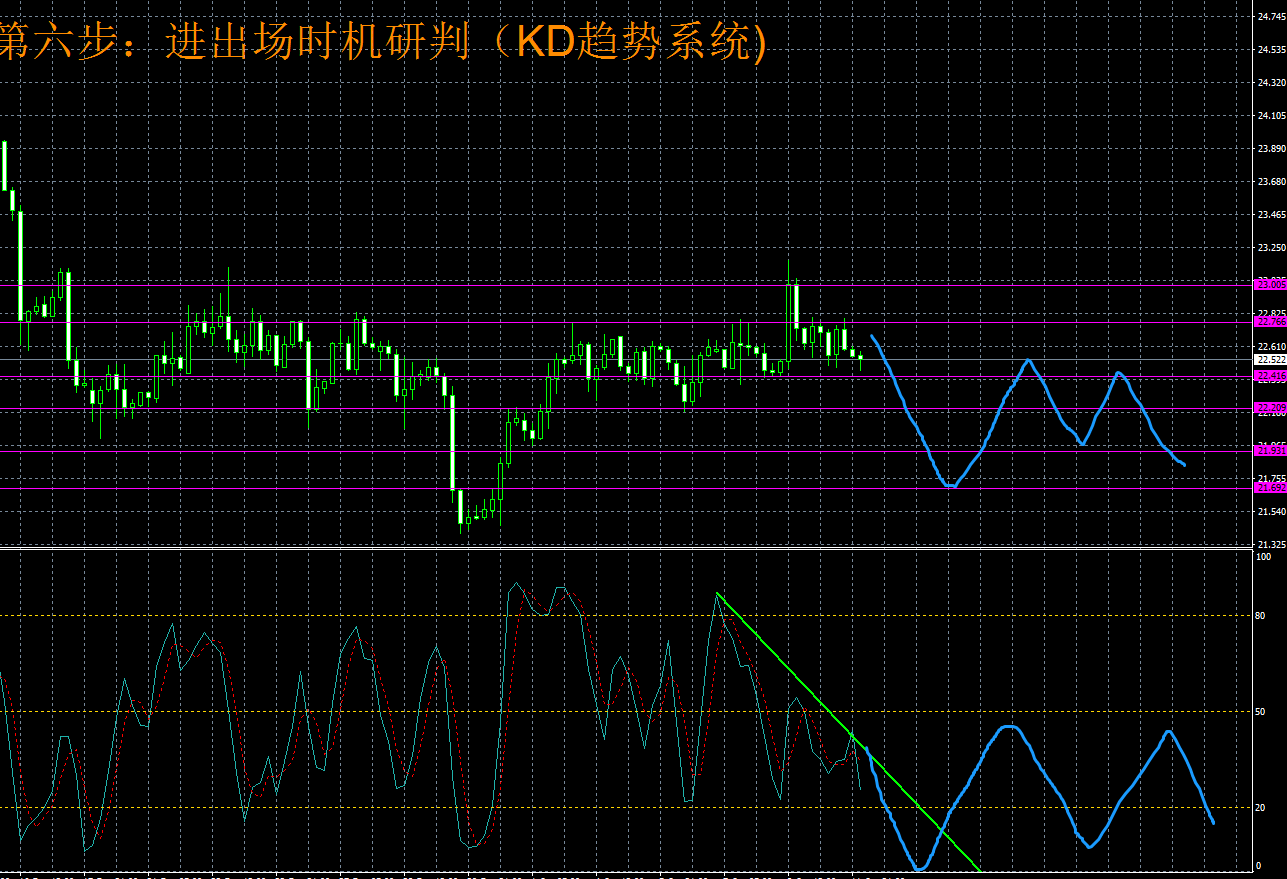Image resolution: width=1287 pixels, height=879 pixels.
Task: Click the 80 level on indicator scale
Action: click(1264, 617)
